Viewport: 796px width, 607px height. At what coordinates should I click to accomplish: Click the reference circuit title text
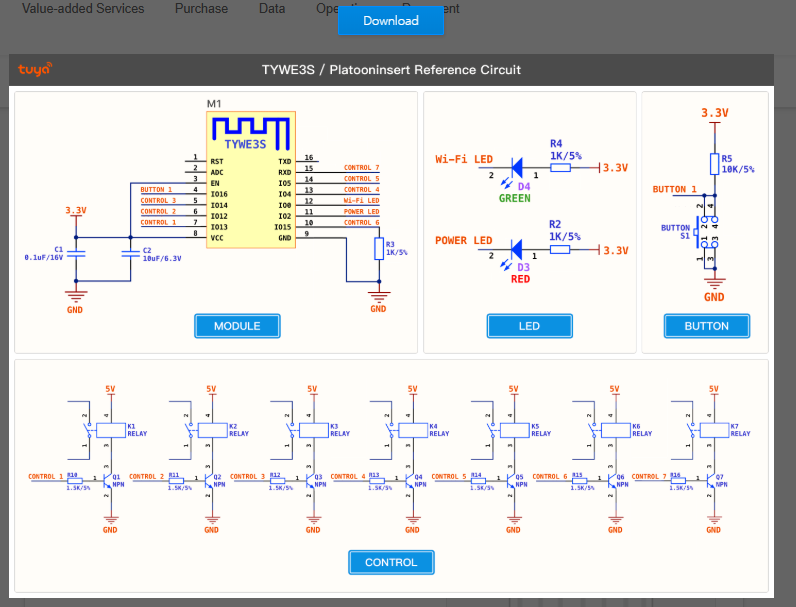pyautogui.click(x=391, y=70)
